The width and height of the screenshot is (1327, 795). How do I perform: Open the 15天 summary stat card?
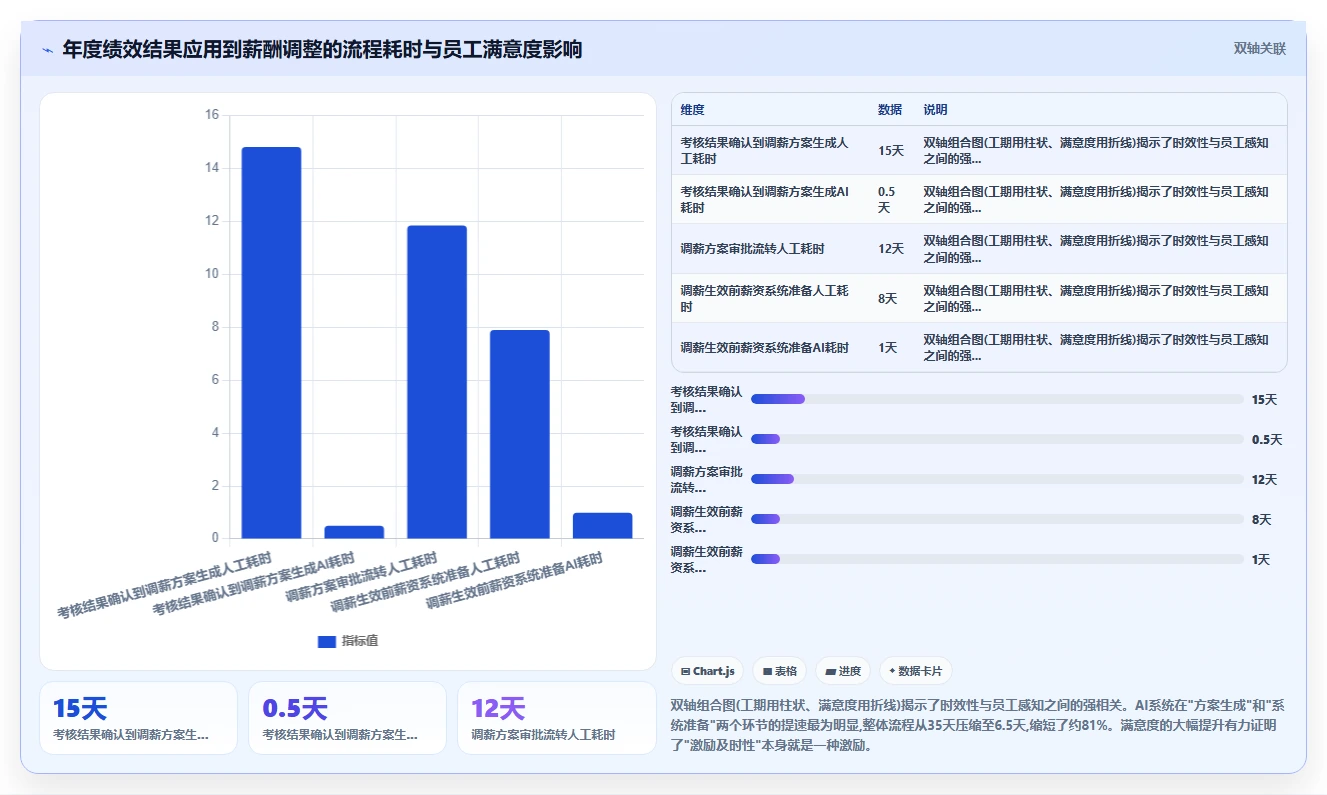pyautogui.click(x=138, y=718)
